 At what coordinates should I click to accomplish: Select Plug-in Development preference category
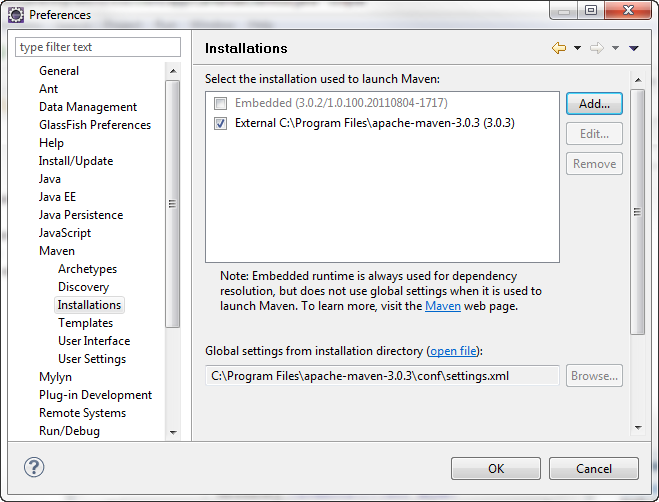pos(95,395)
